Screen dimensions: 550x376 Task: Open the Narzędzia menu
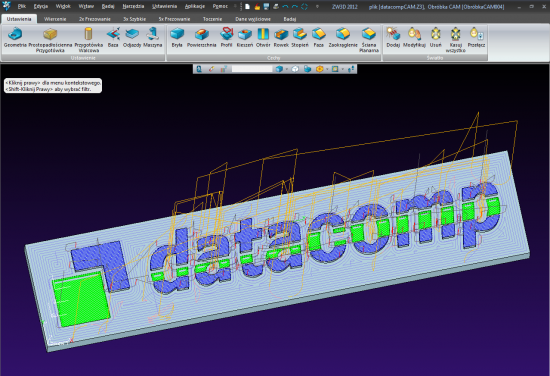(x=133, y=6)
